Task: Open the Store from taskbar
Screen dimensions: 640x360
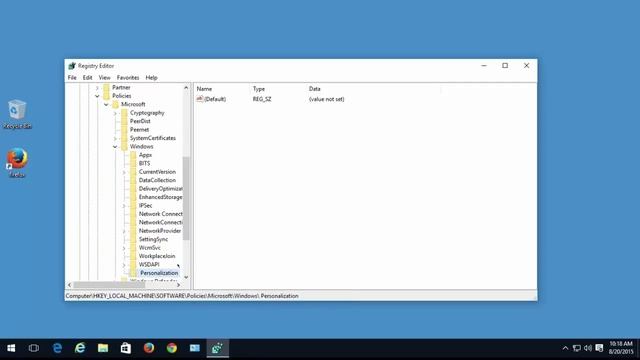Action: click(x=126, y=348)
